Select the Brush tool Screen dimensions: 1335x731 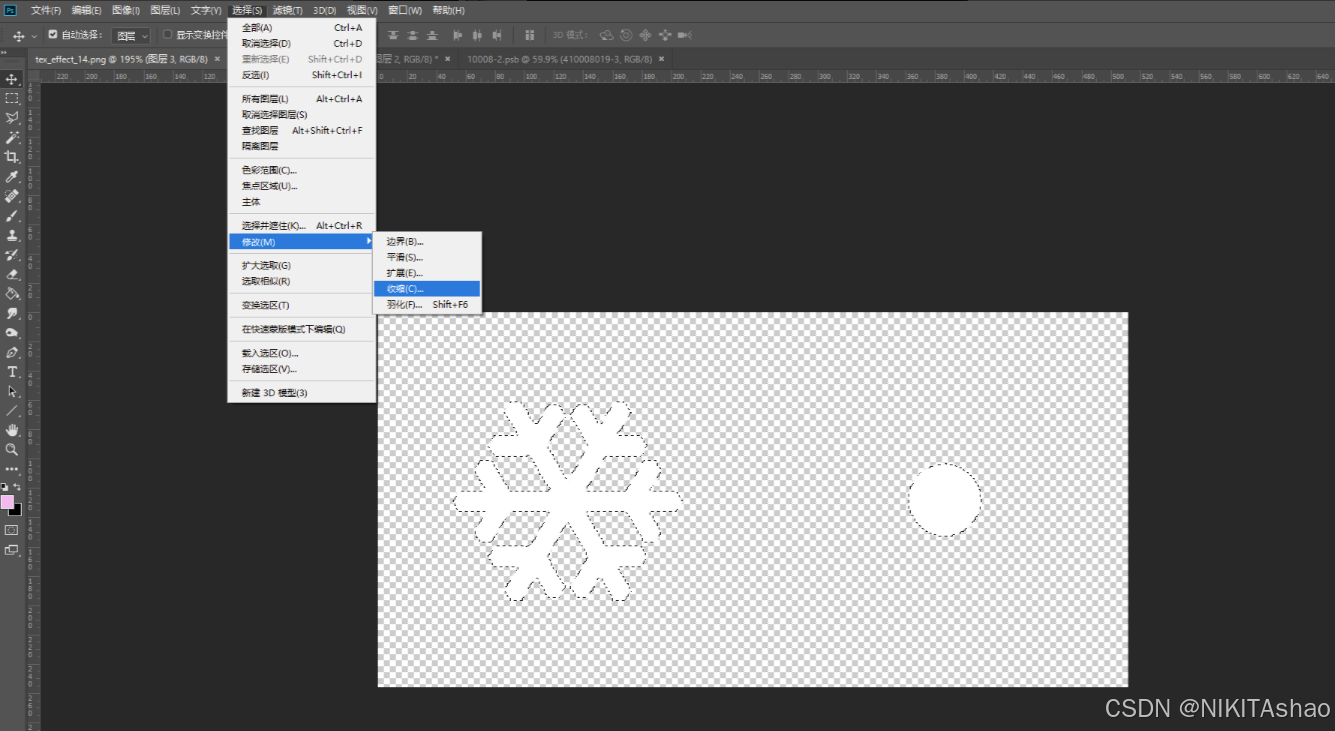tap(12, 216)
